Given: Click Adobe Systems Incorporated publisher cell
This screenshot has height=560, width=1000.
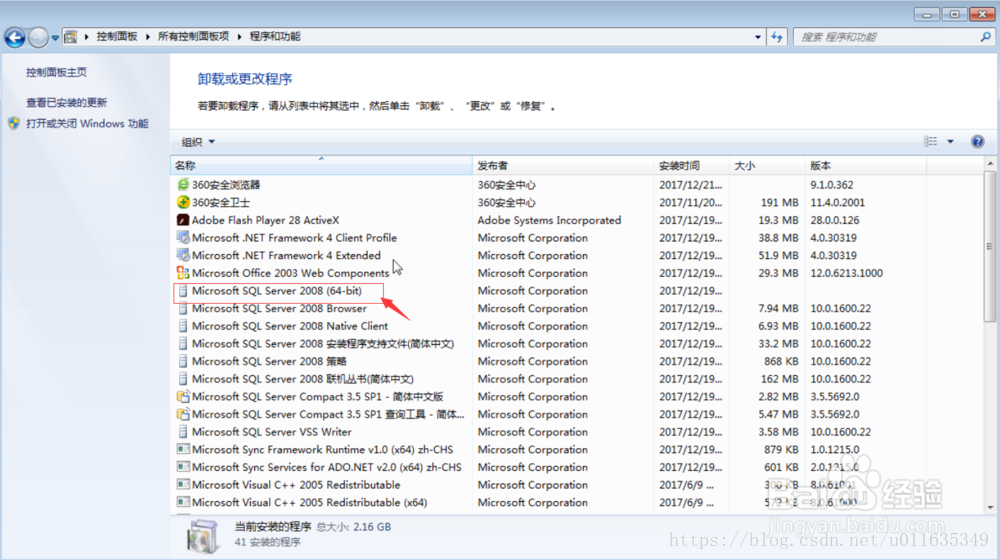Looking at the screenshot, I should coord(549,220).
